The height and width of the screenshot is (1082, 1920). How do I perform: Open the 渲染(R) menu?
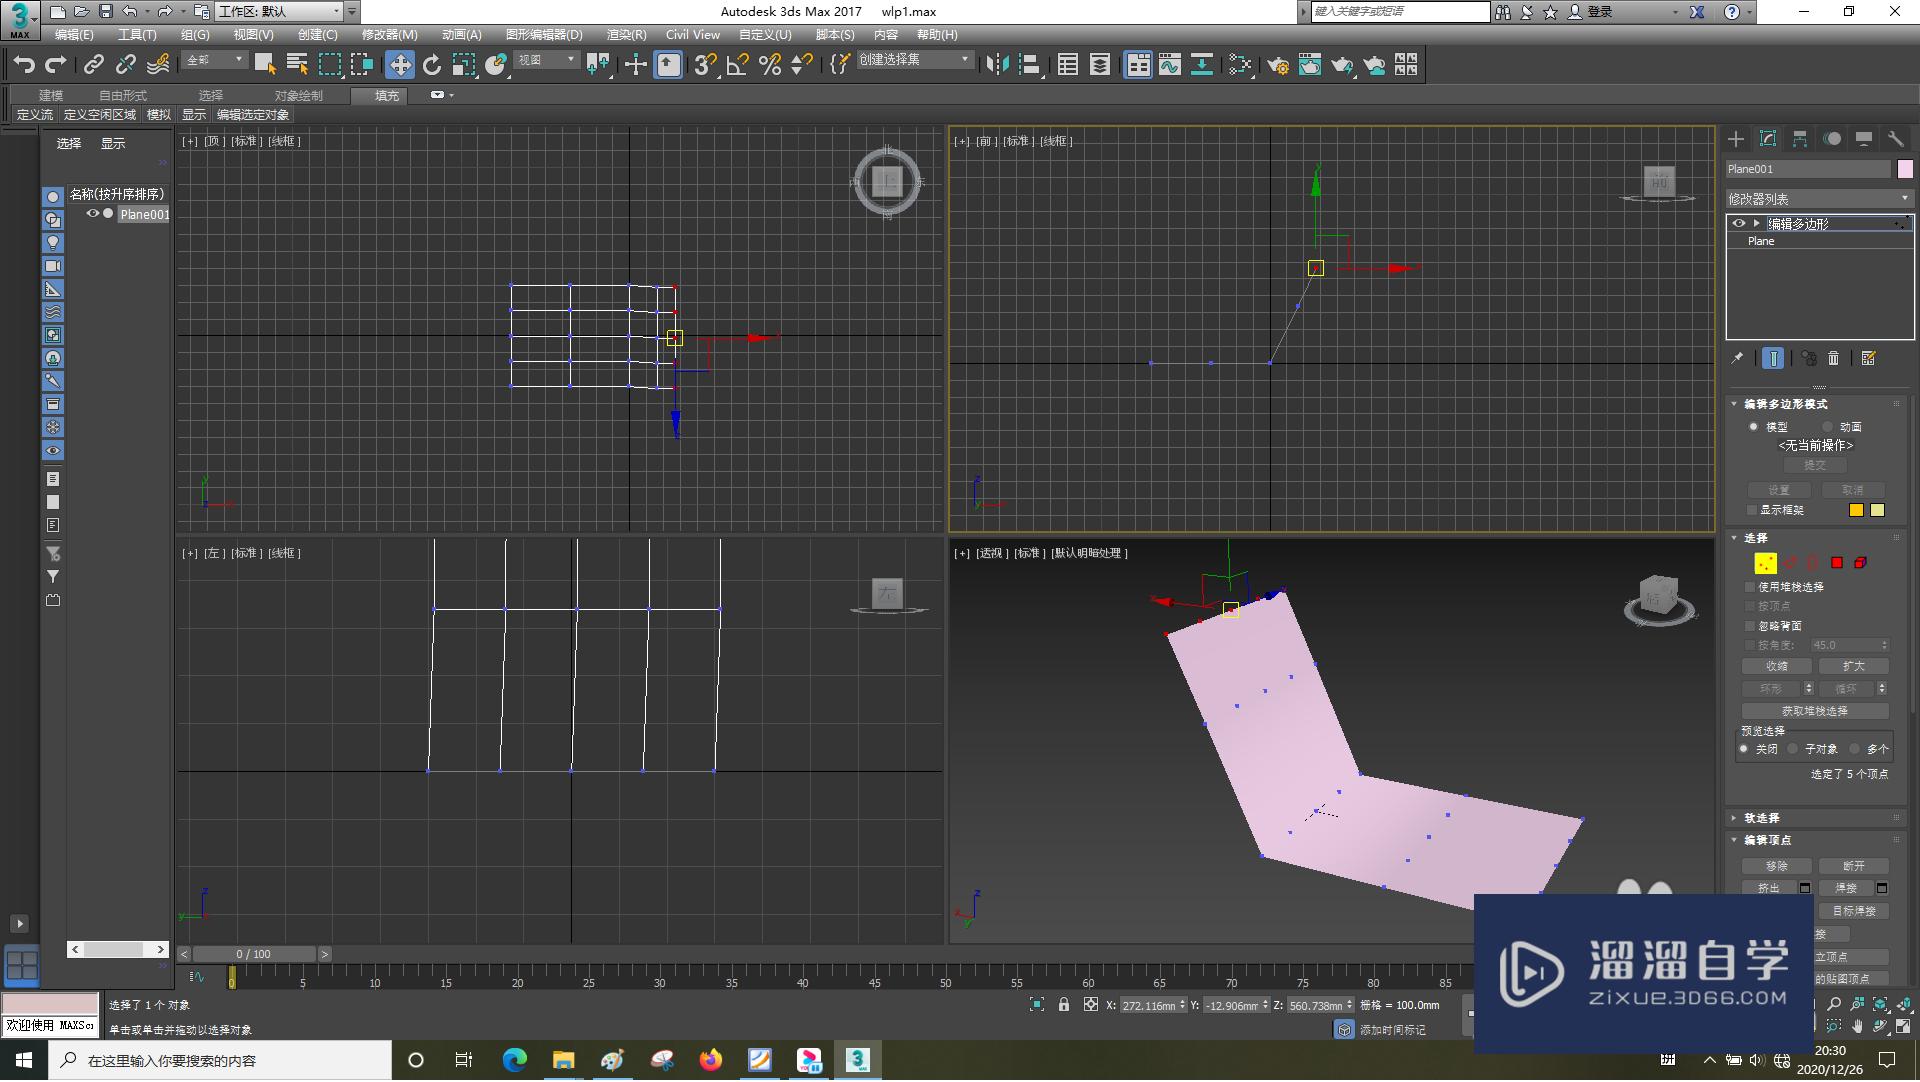627,35
